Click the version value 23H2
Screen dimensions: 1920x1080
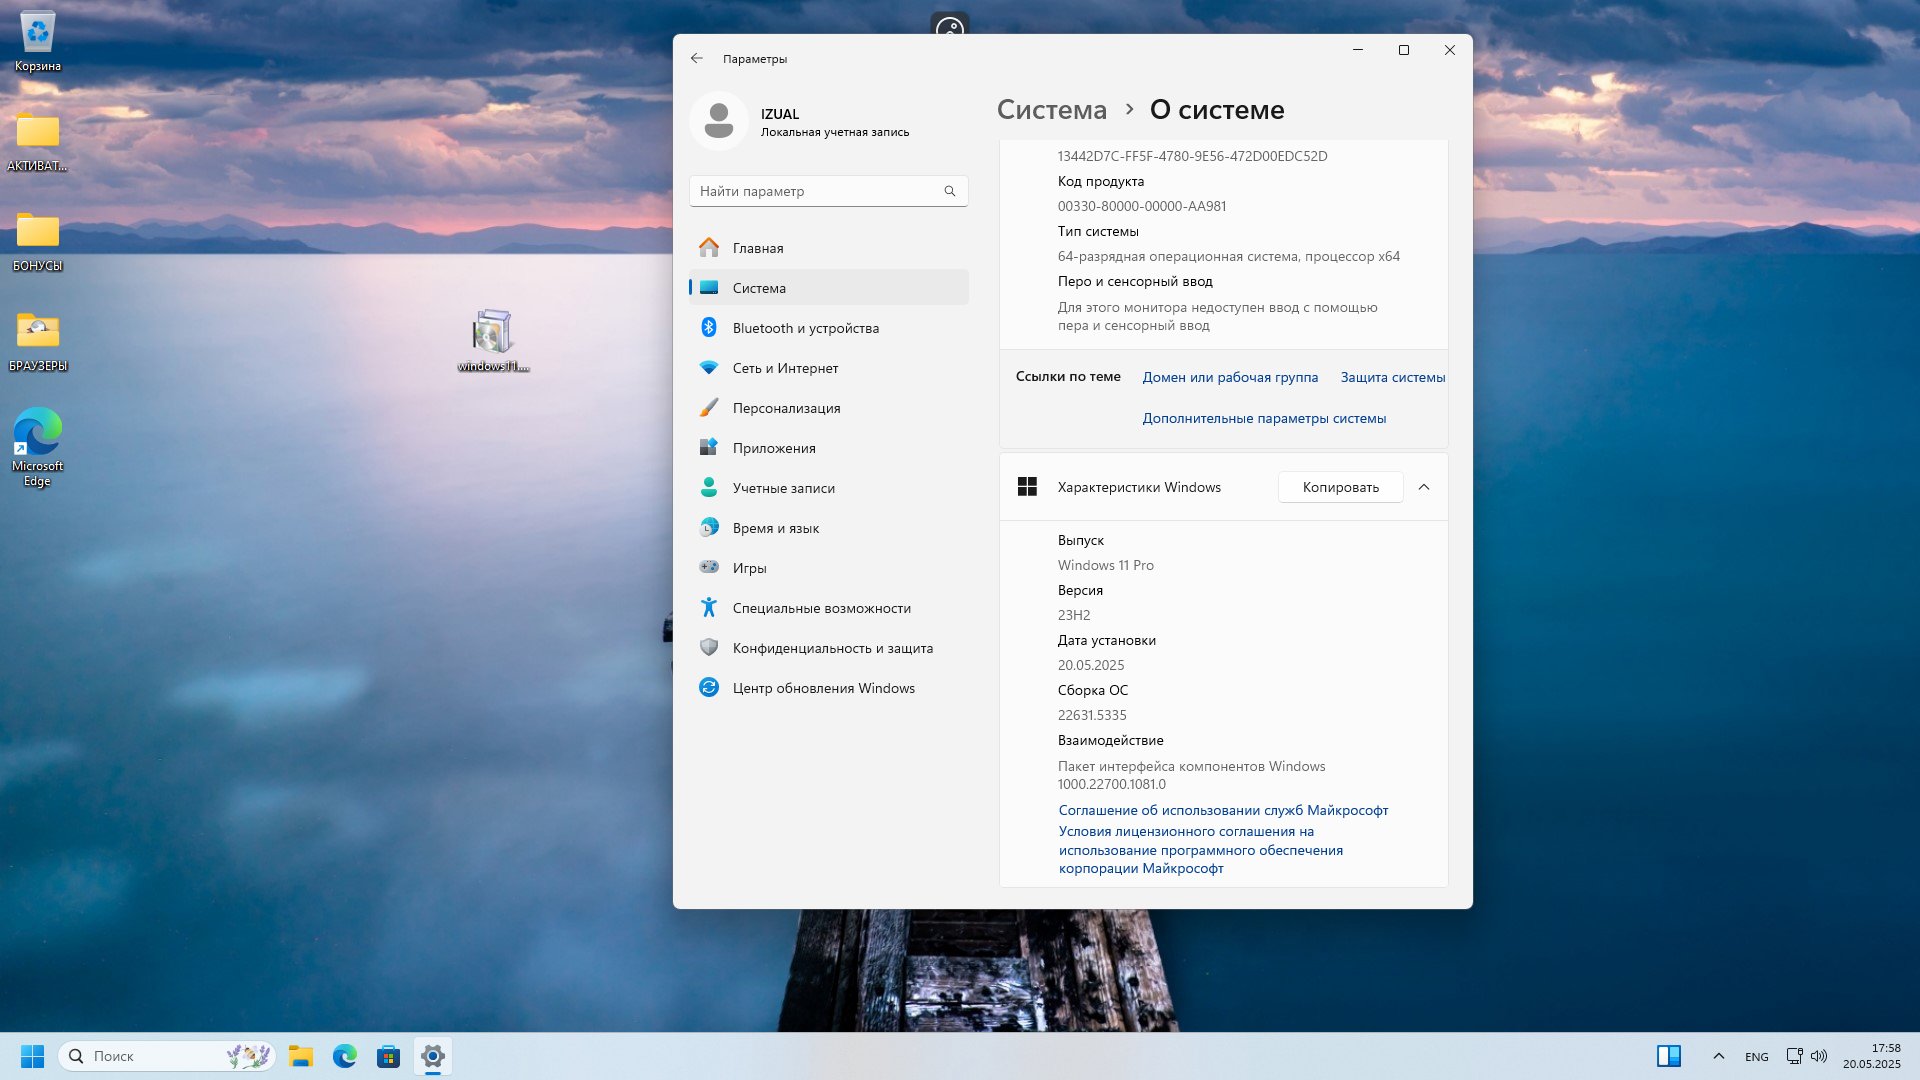click(x=1074, y=615)
